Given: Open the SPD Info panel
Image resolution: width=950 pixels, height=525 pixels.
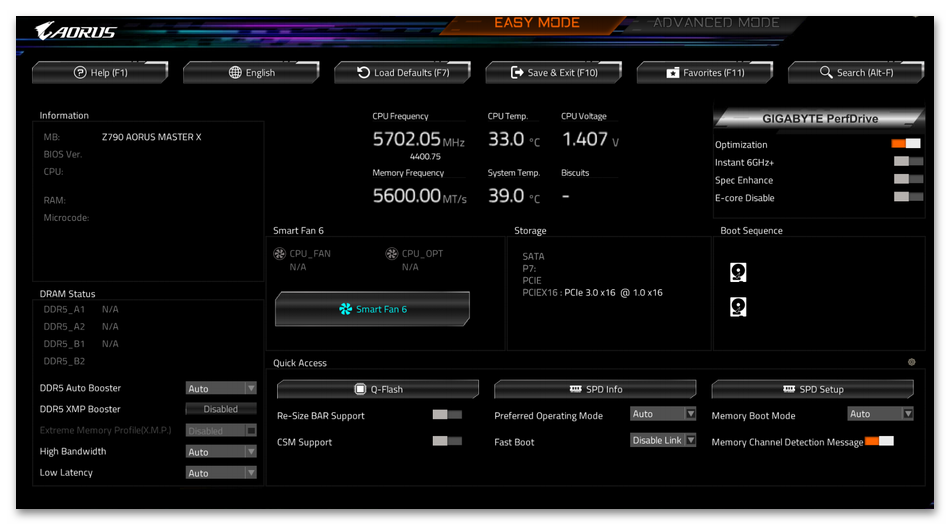Looking at the screenshot, I should coord(595,389).
